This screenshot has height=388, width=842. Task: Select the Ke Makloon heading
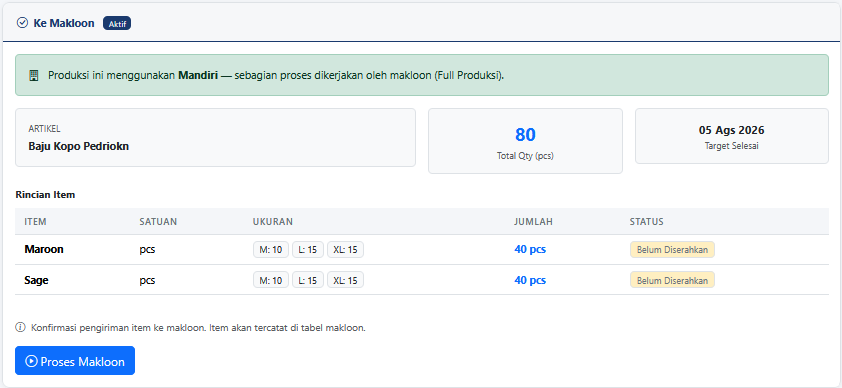(x=63, y=23)
